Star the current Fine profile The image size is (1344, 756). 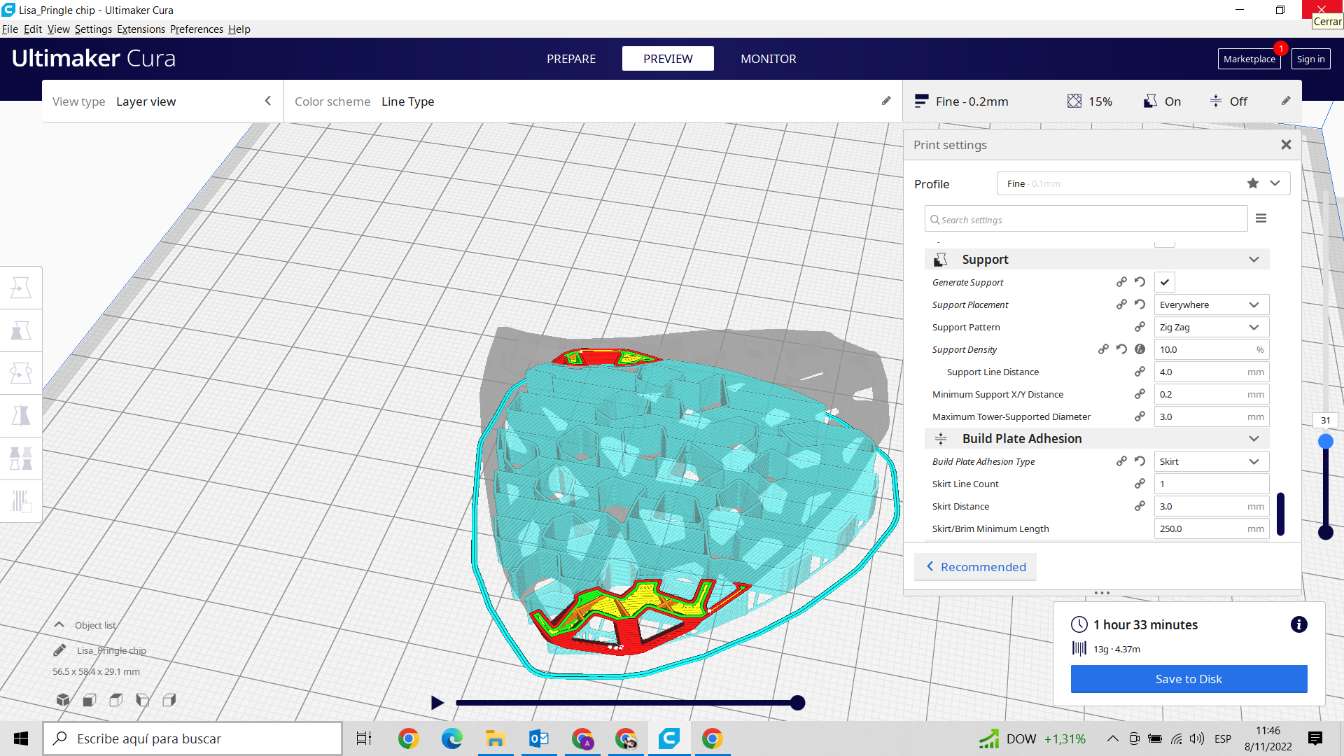[x=1253, y=183]
